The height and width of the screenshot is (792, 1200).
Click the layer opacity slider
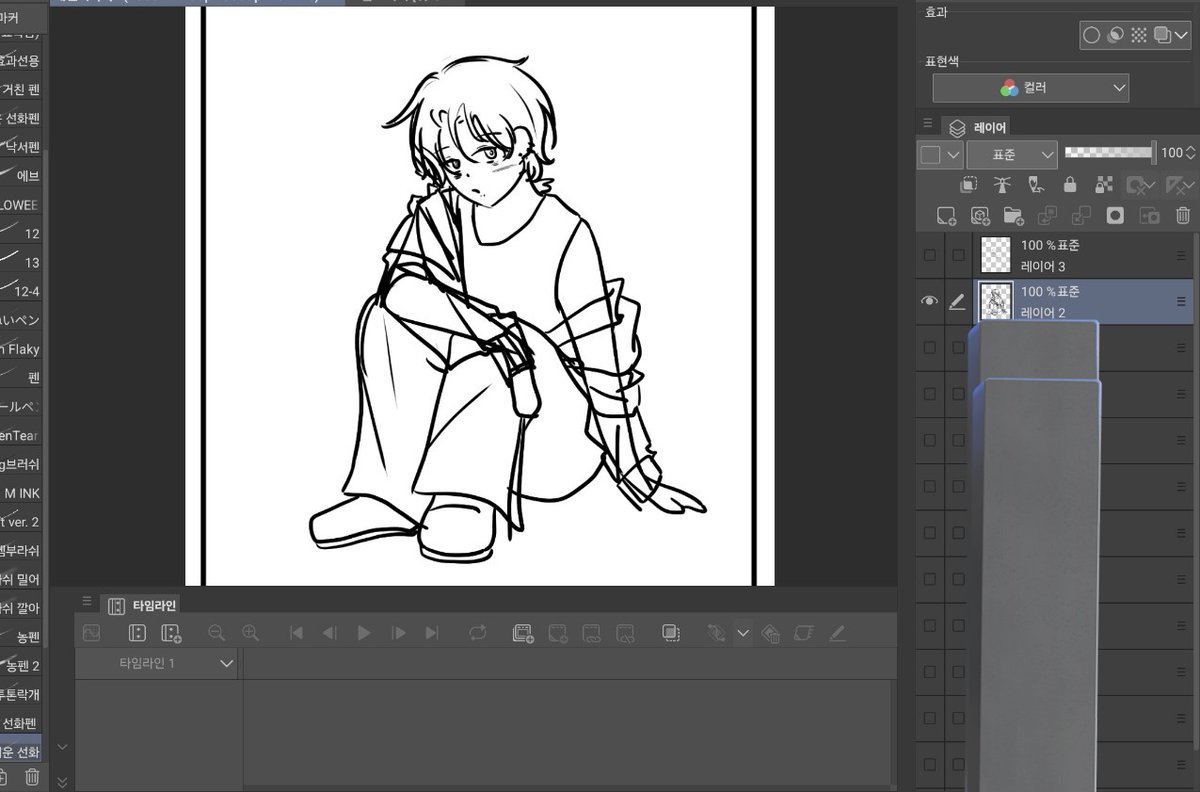click(1108, 153)
